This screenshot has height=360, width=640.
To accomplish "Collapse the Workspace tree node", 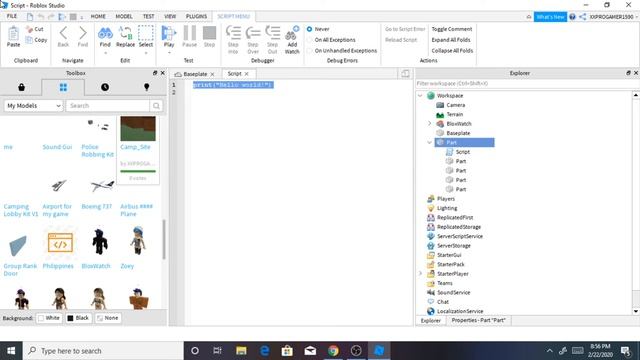I will coord(420,96).
